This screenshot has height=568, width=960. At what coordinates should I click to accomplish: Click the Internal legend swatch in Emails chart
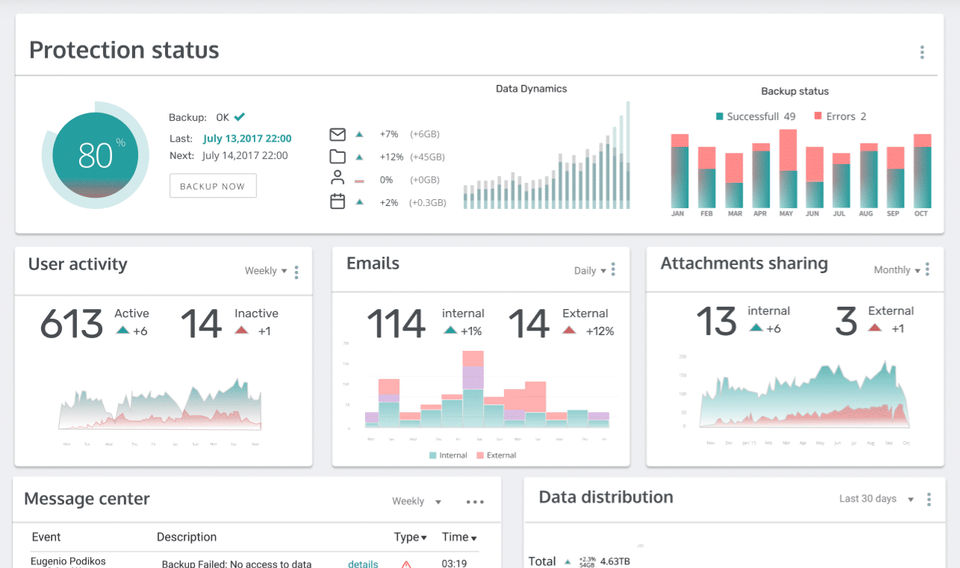(433, 455)
